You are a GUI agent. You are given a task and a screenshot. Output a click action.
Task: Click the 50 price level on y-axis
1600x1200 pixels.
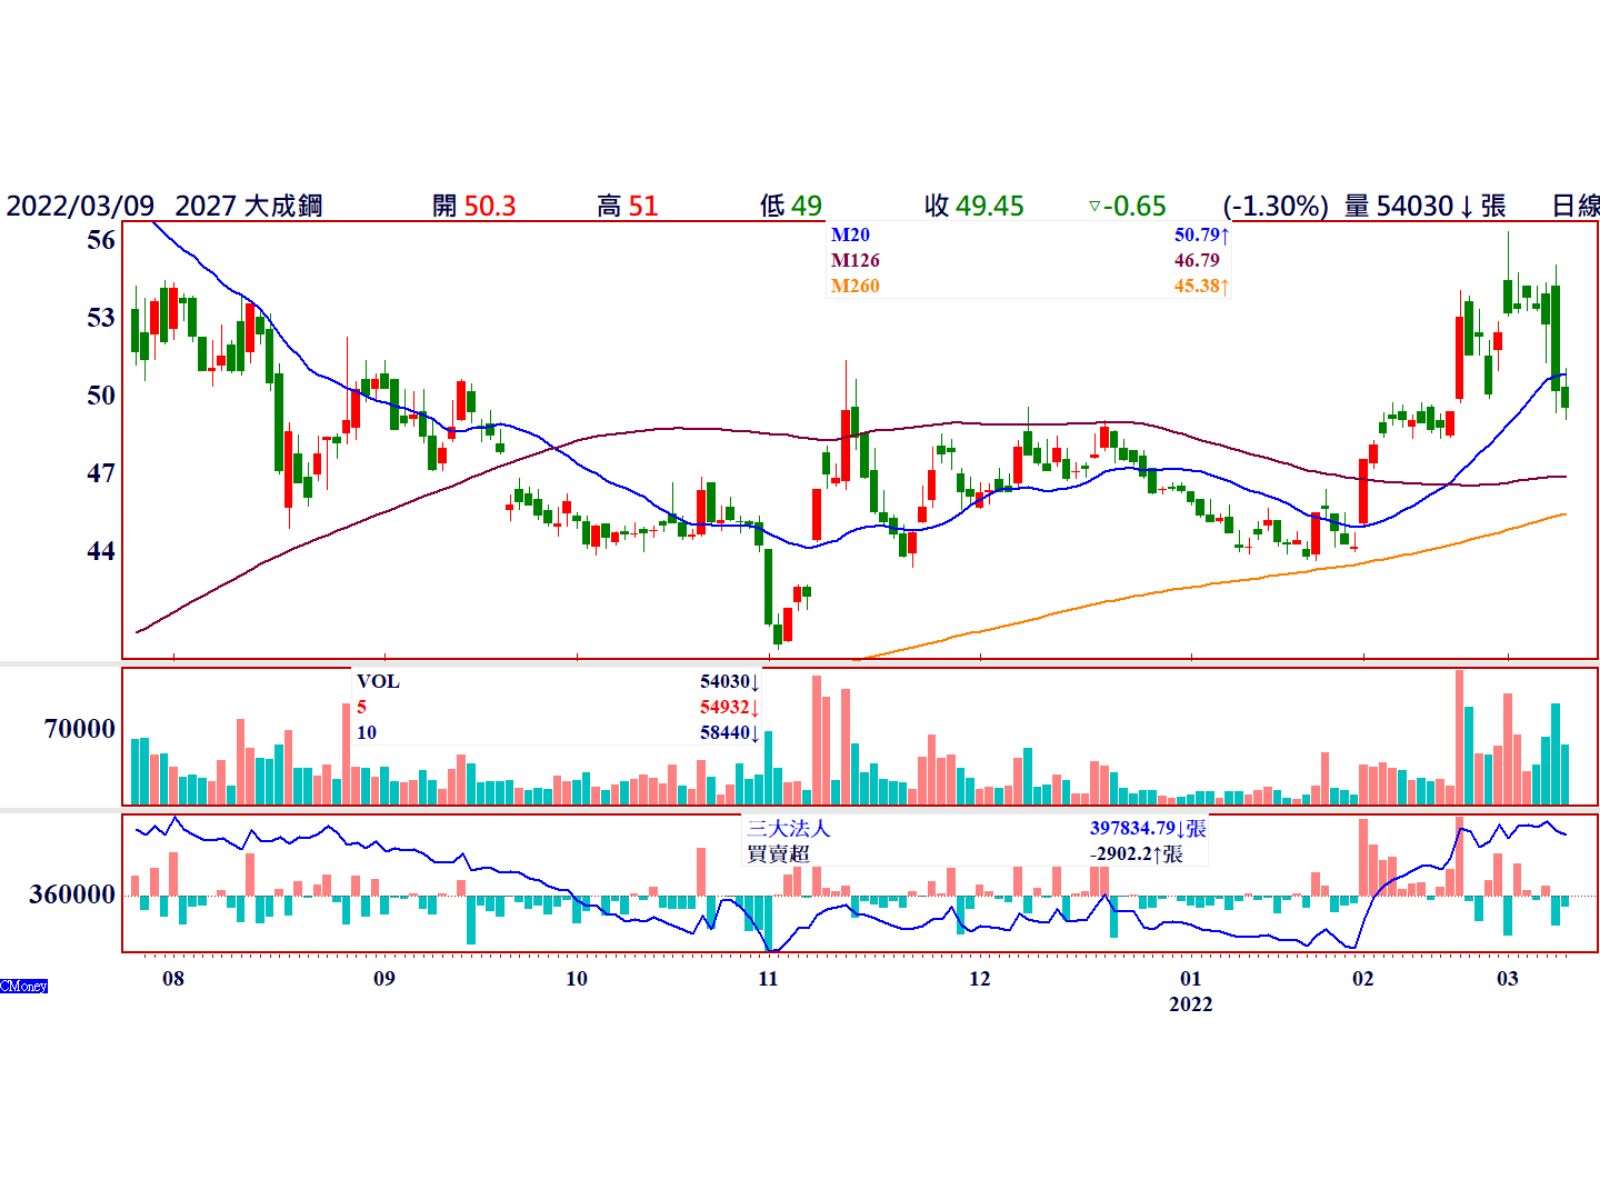pos(101,395)
